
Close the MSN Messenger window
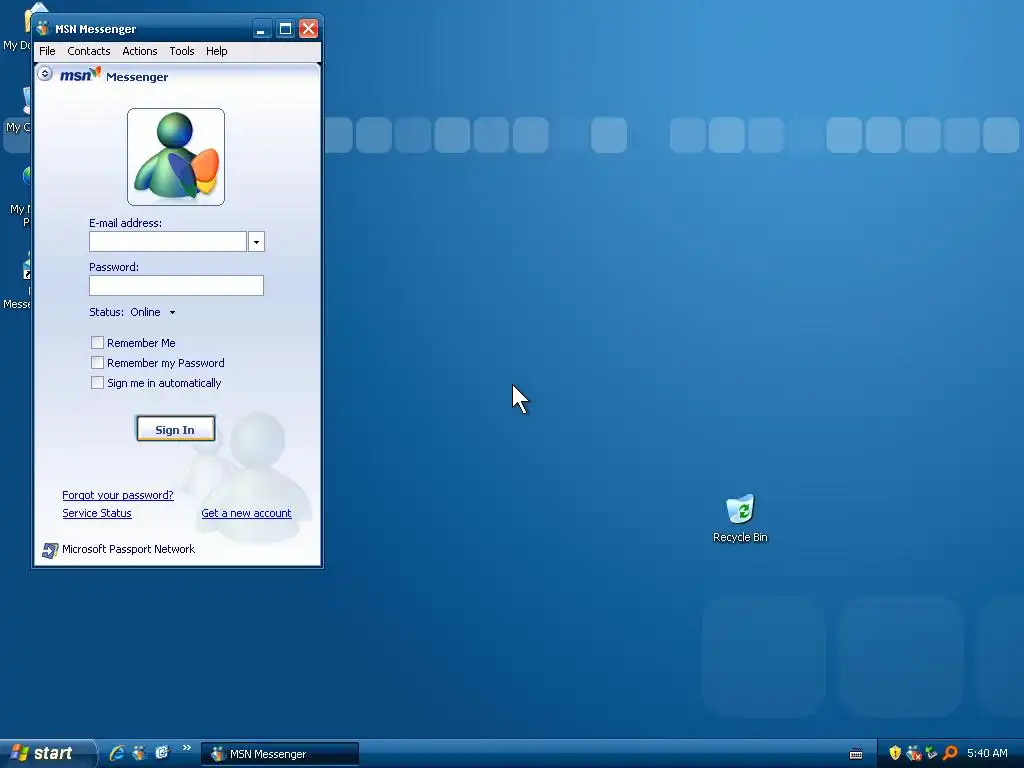coord(308,29)
